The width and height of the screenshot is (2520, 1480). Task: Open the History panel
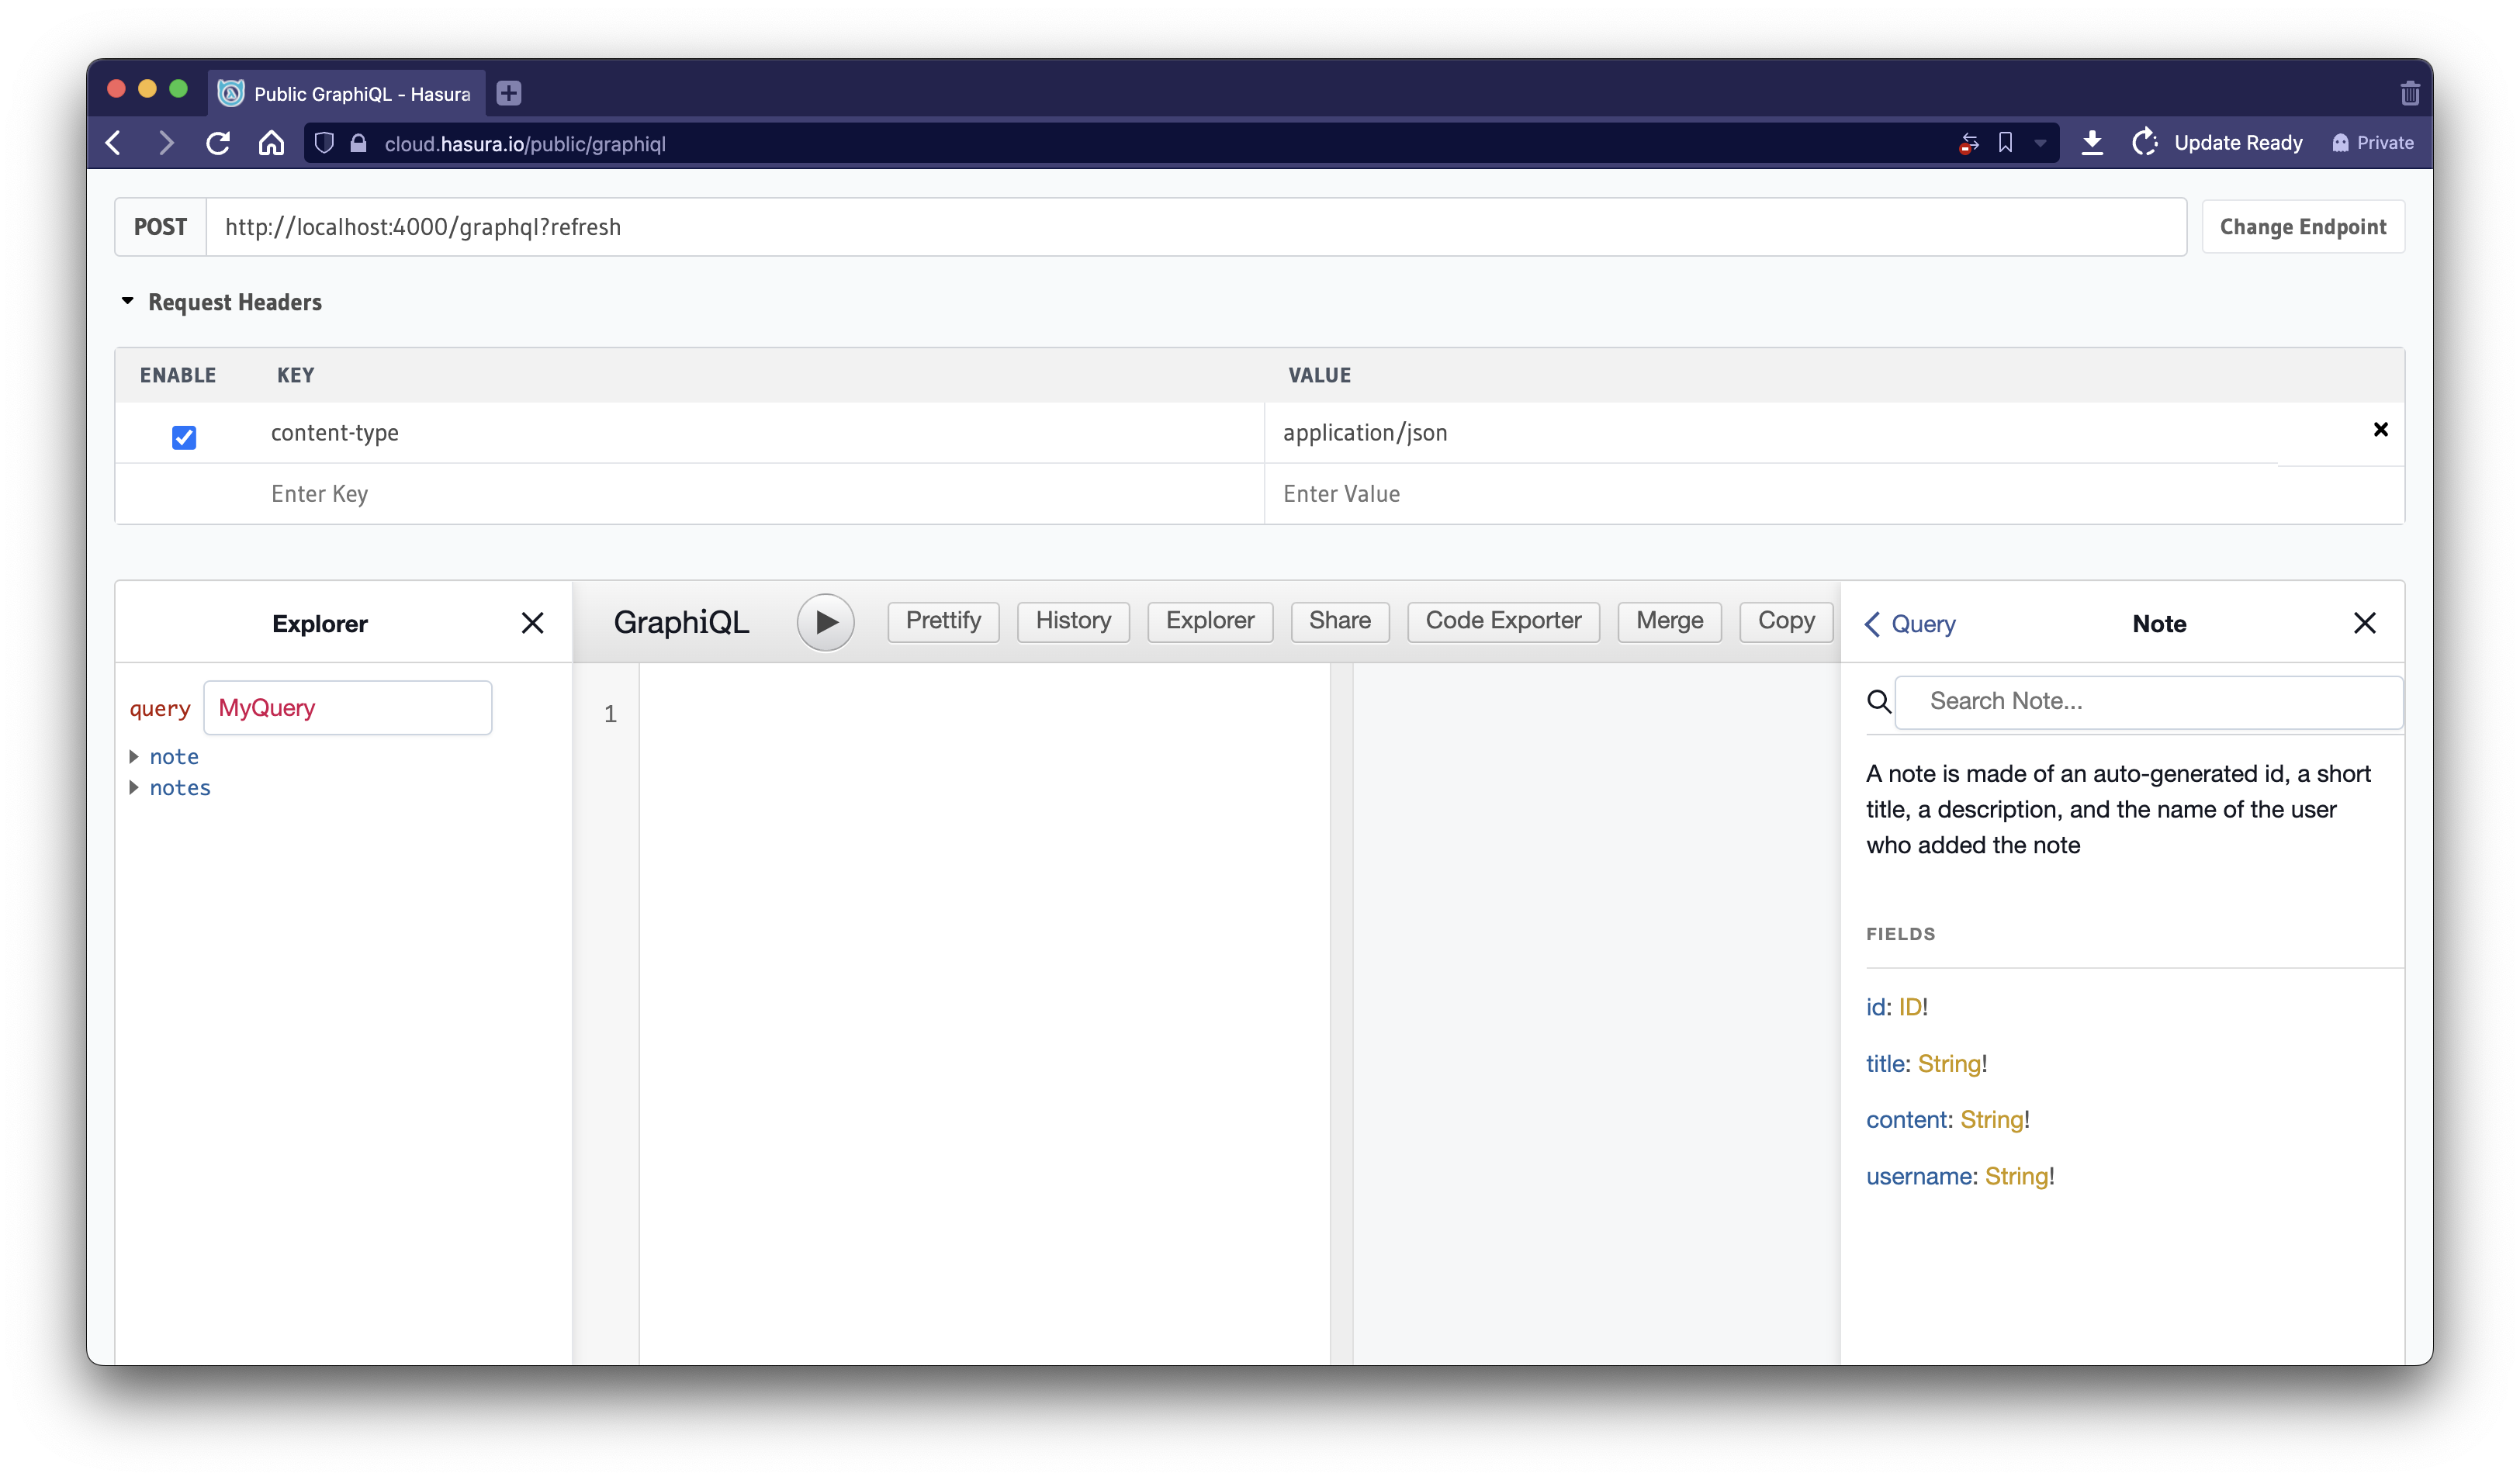click(1073, 622)
